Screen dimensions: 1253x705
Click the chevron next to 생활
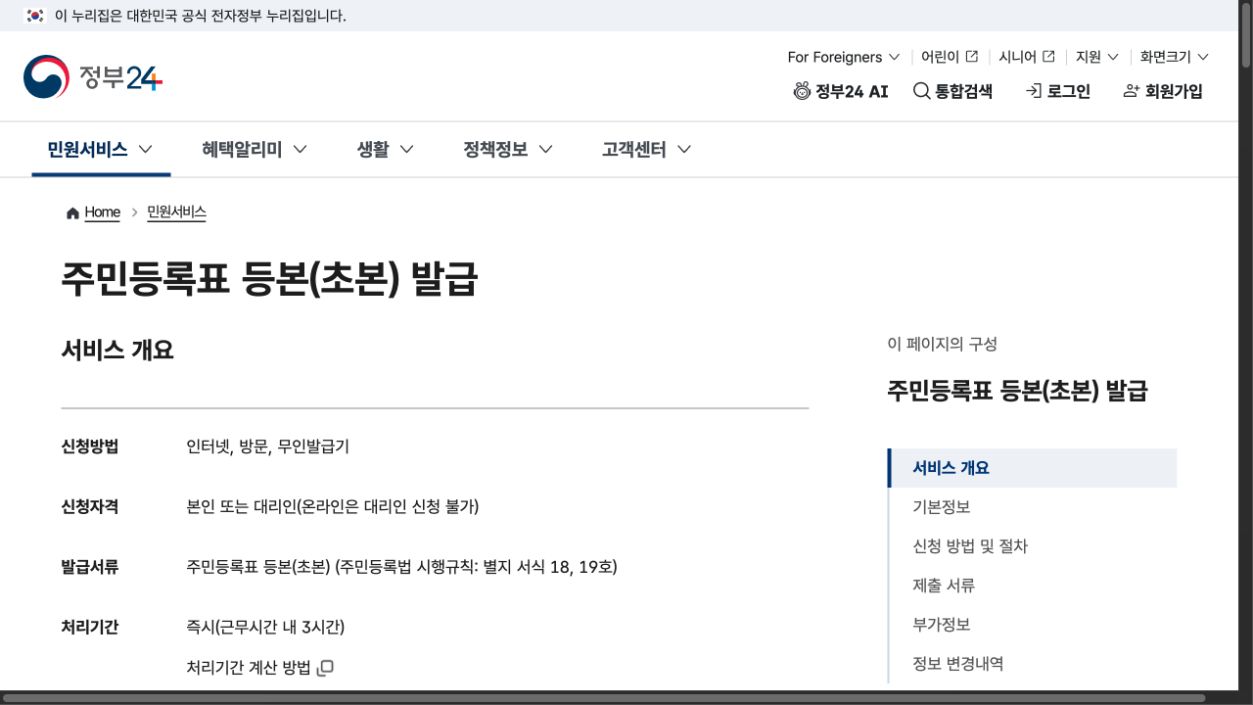[406, 150]
